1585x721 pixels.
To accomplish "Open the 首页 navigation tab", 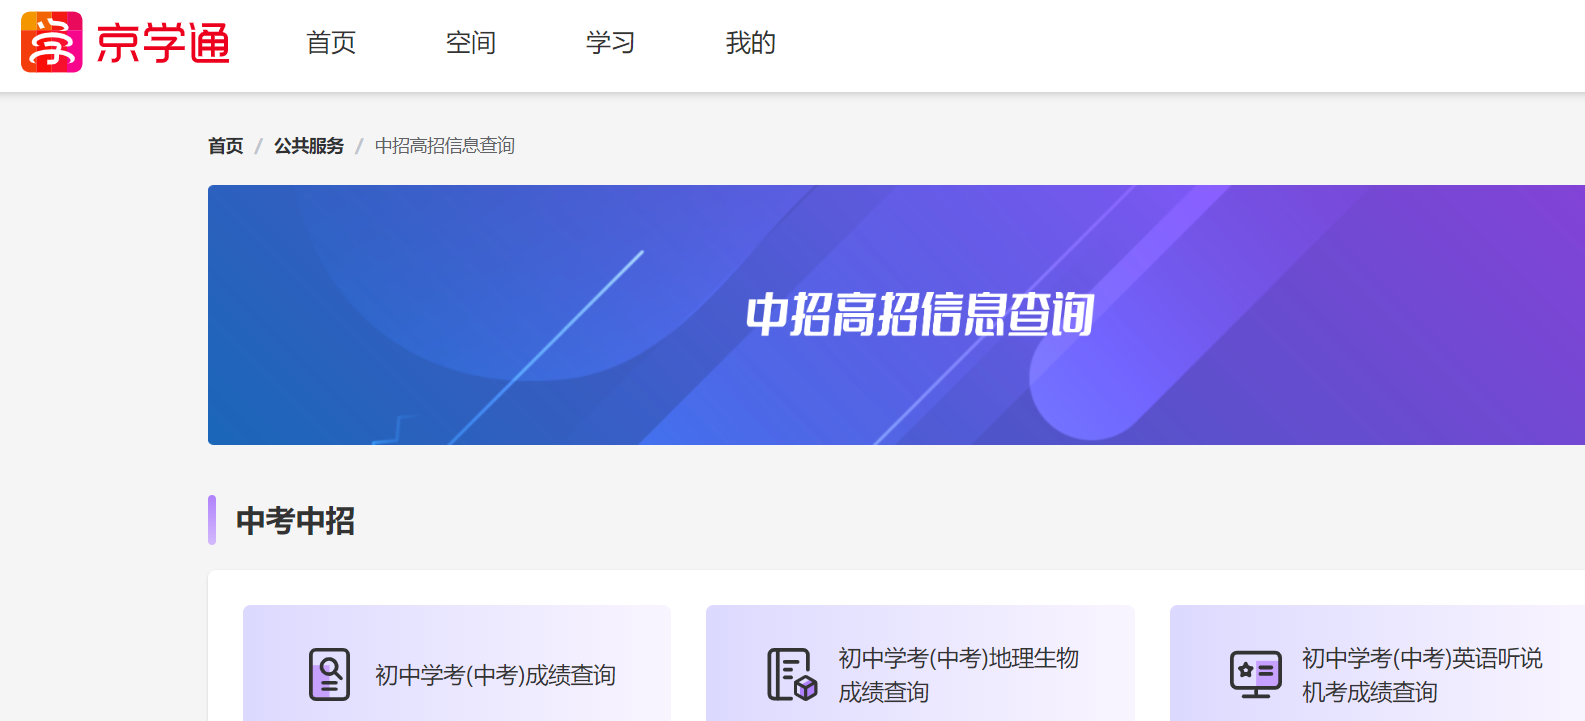I will pos(331,43).
